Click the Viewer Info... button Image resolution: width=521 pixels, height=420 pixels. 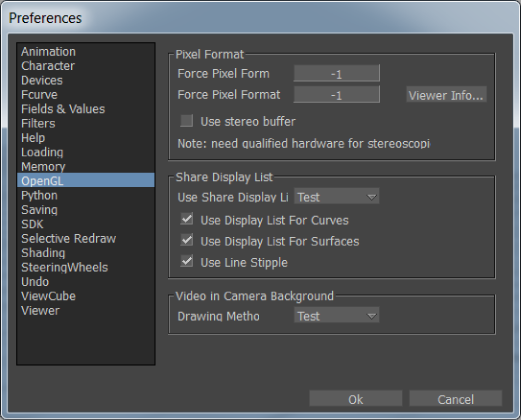point(446,95)
